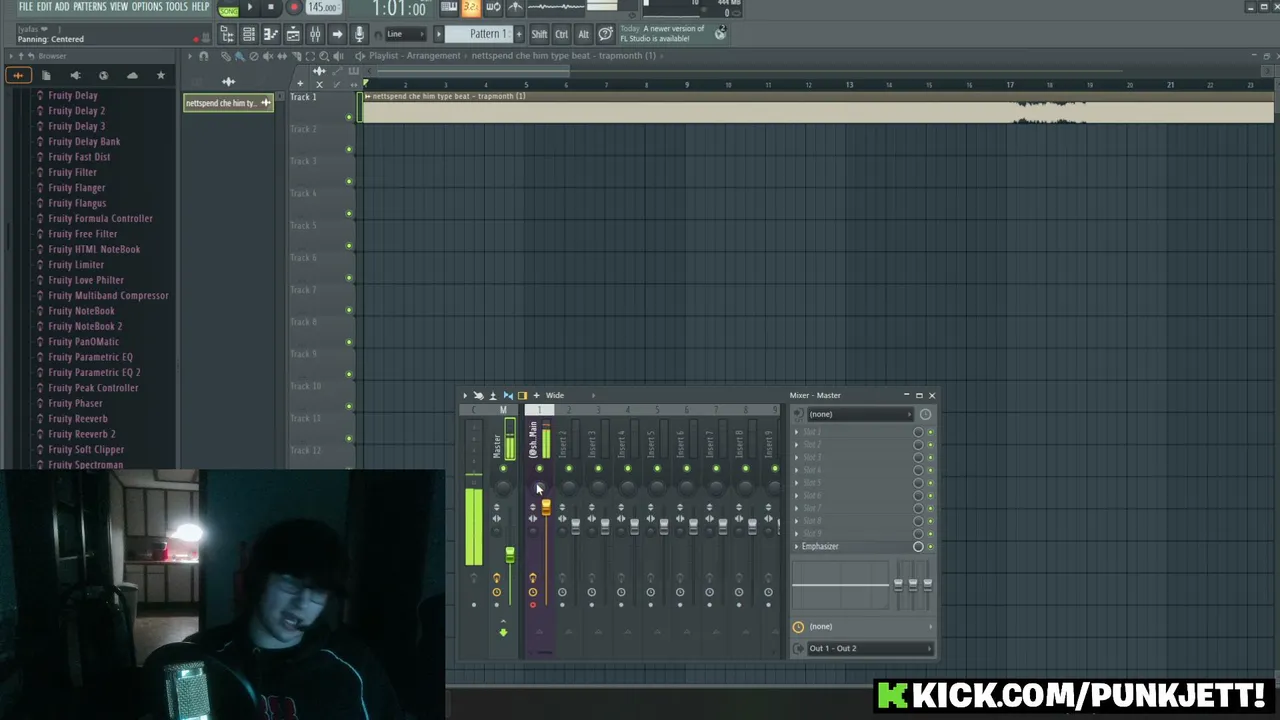Open the Emphasizer slot menu arrow
This screenshot has height=720, width=1280.
click(797, 546)
